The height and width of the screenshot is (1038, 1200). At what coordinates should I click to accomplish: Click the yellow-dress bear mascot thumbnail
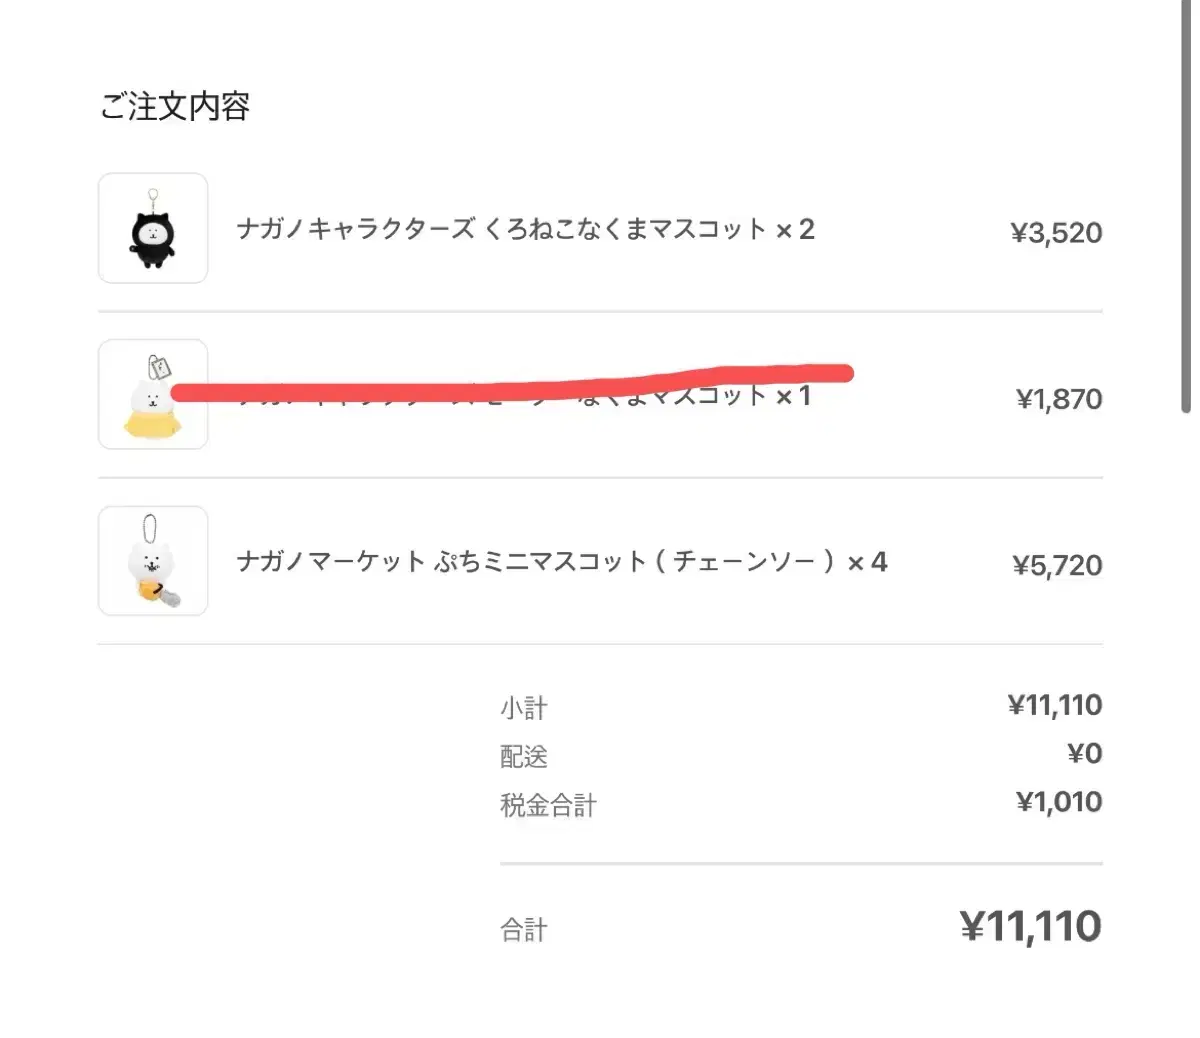tap(153, 395)
